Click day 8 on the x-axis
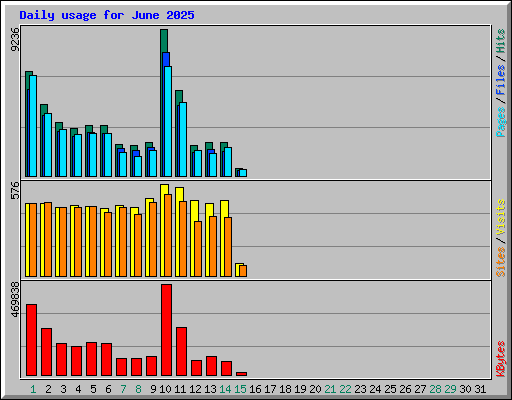The image size is (512, 400). coord(138,389)
